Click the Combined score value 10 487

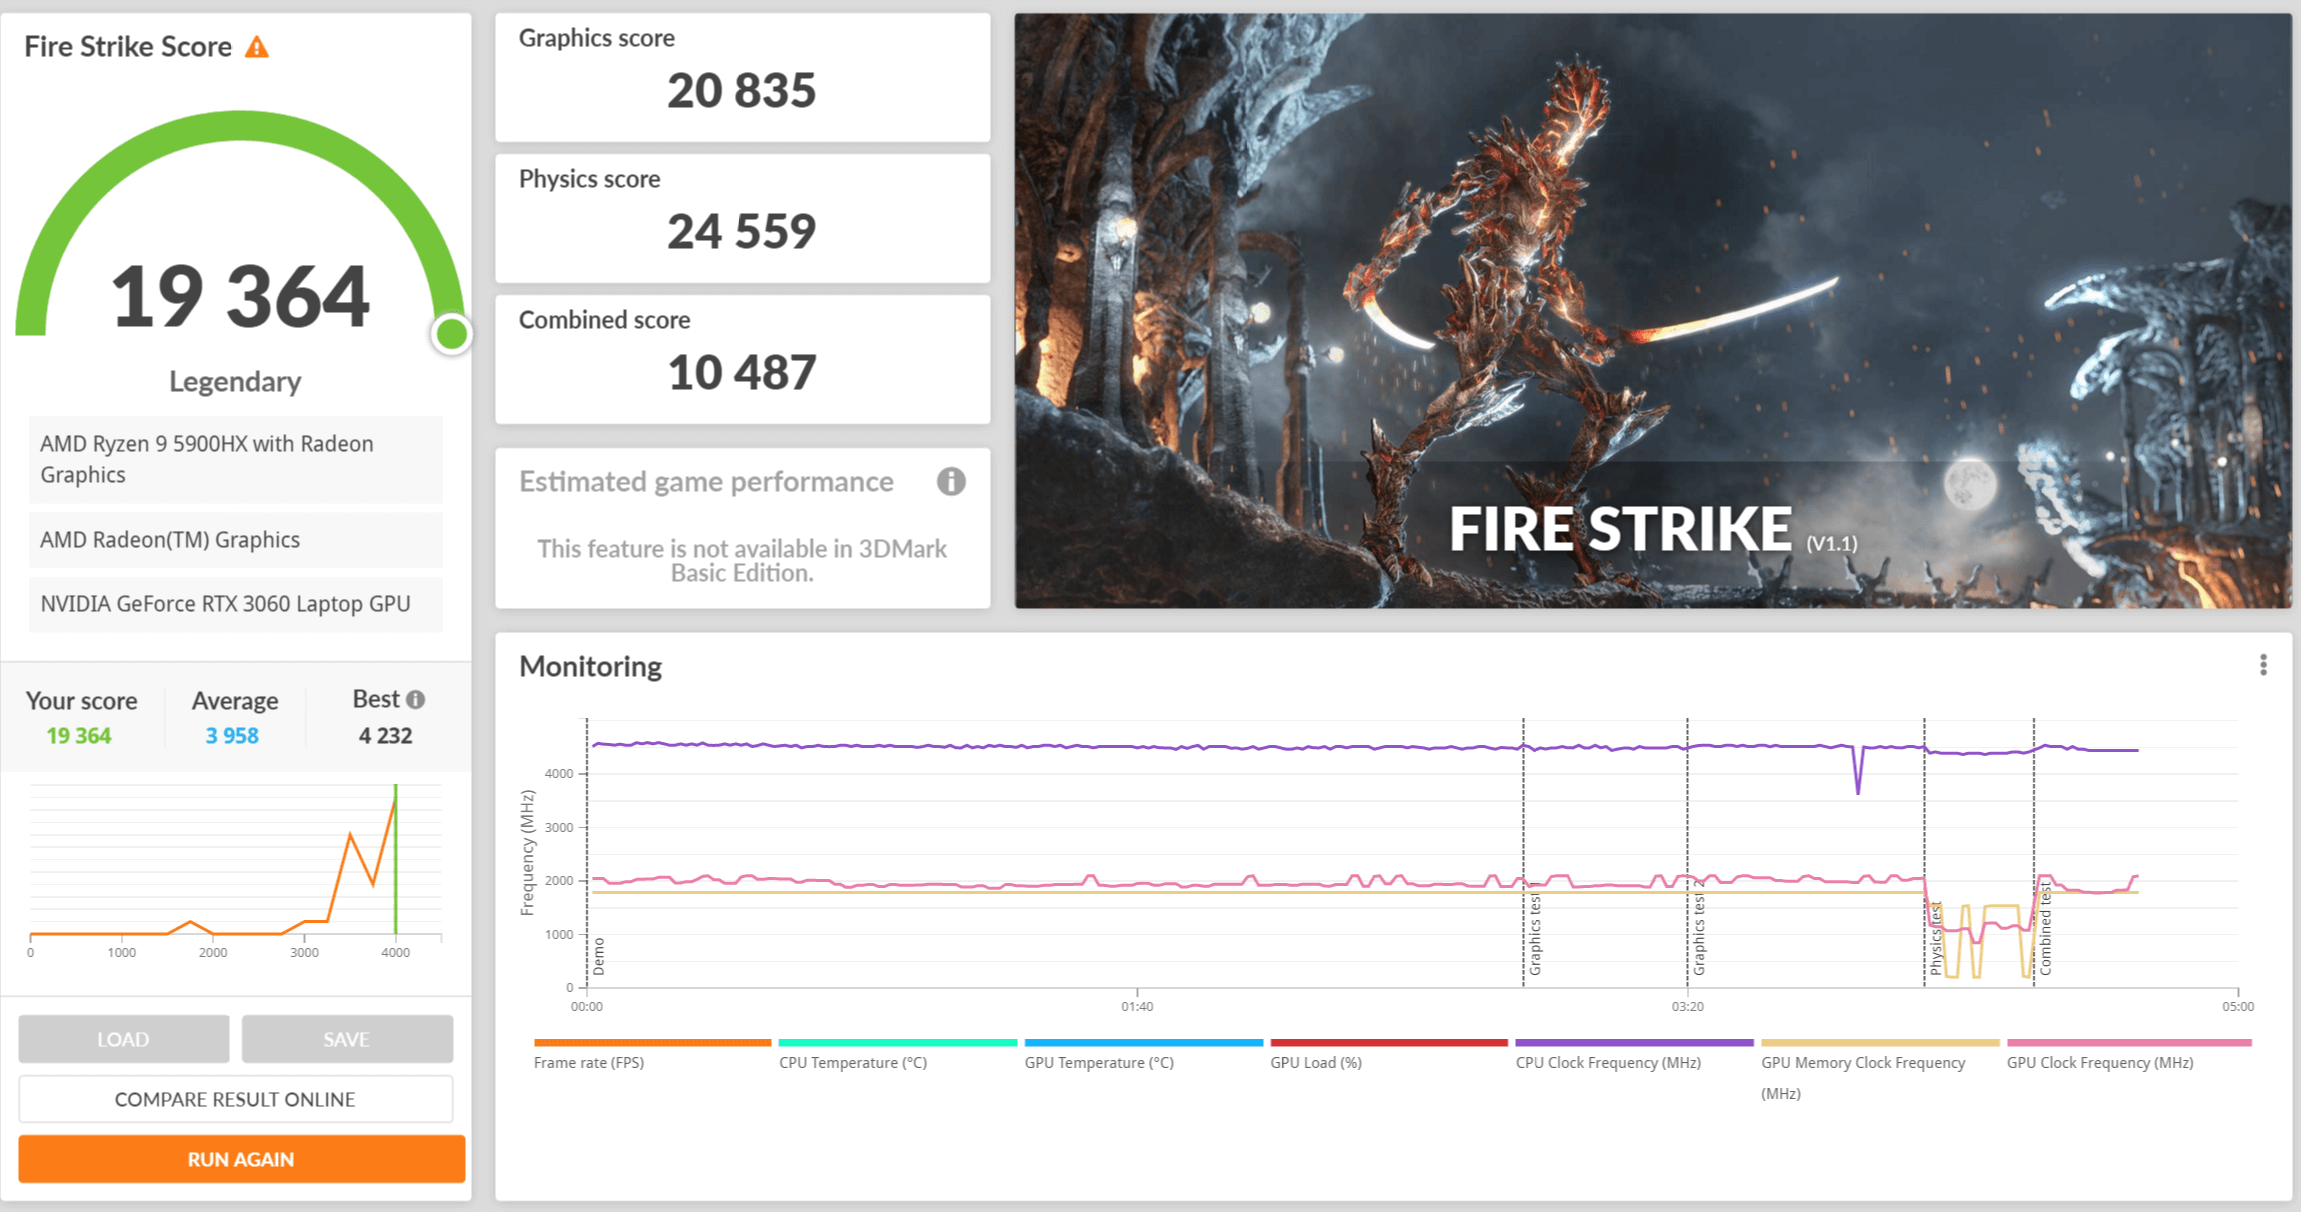coord(741,373)
